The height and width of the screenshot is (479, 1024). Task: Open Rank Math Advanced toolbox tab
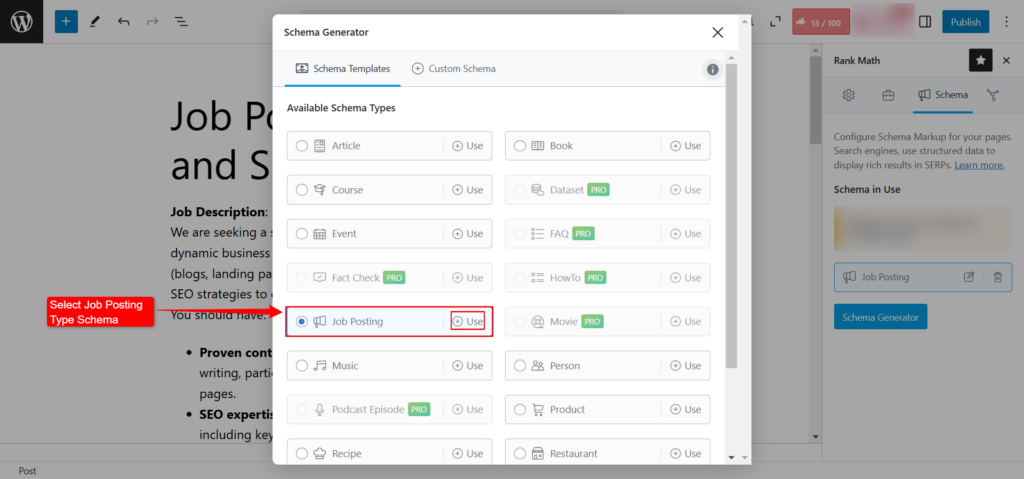click(x=888, y=95)
